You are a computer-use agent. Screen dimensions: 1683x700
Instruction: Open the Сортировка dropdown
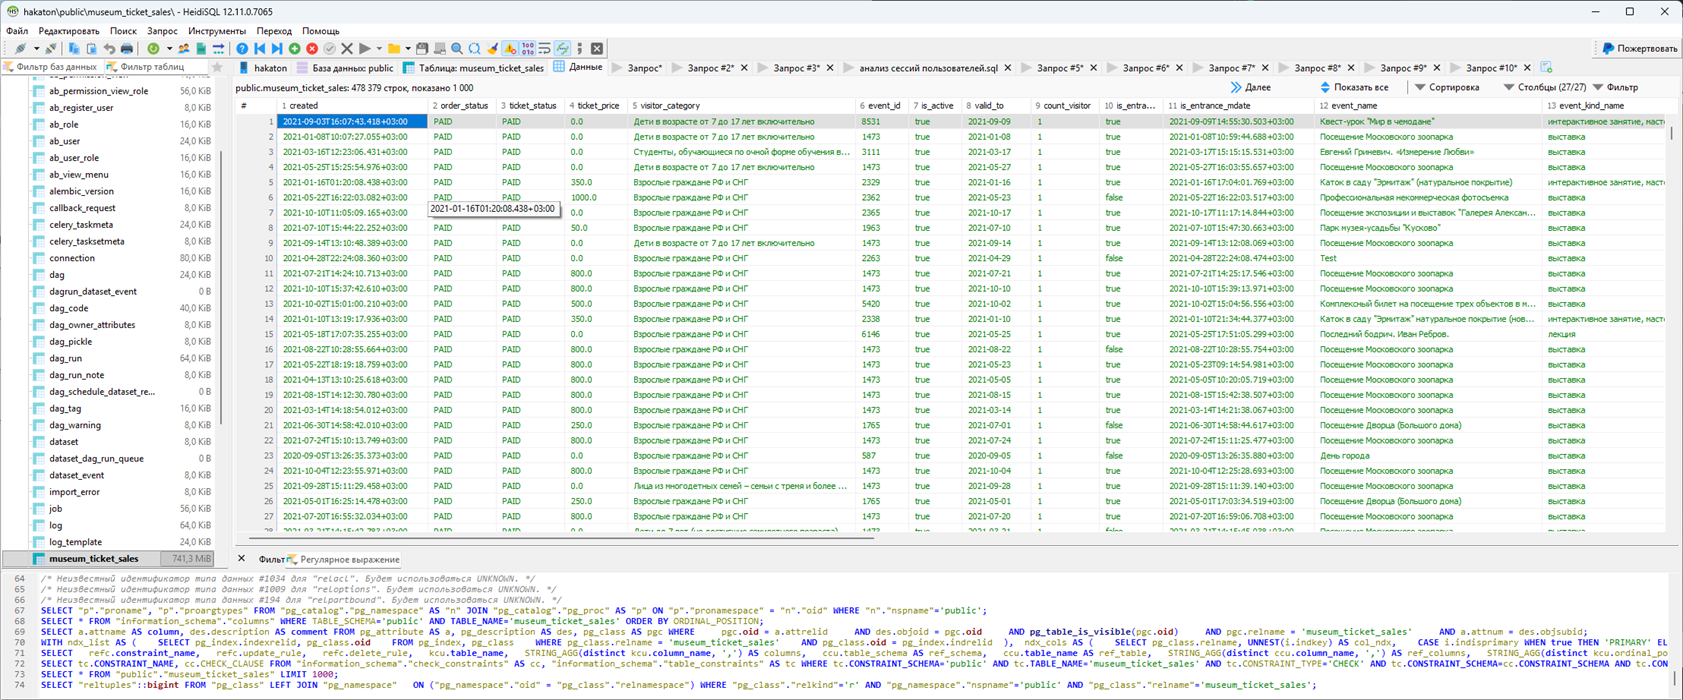click(x=1446, y=88)
